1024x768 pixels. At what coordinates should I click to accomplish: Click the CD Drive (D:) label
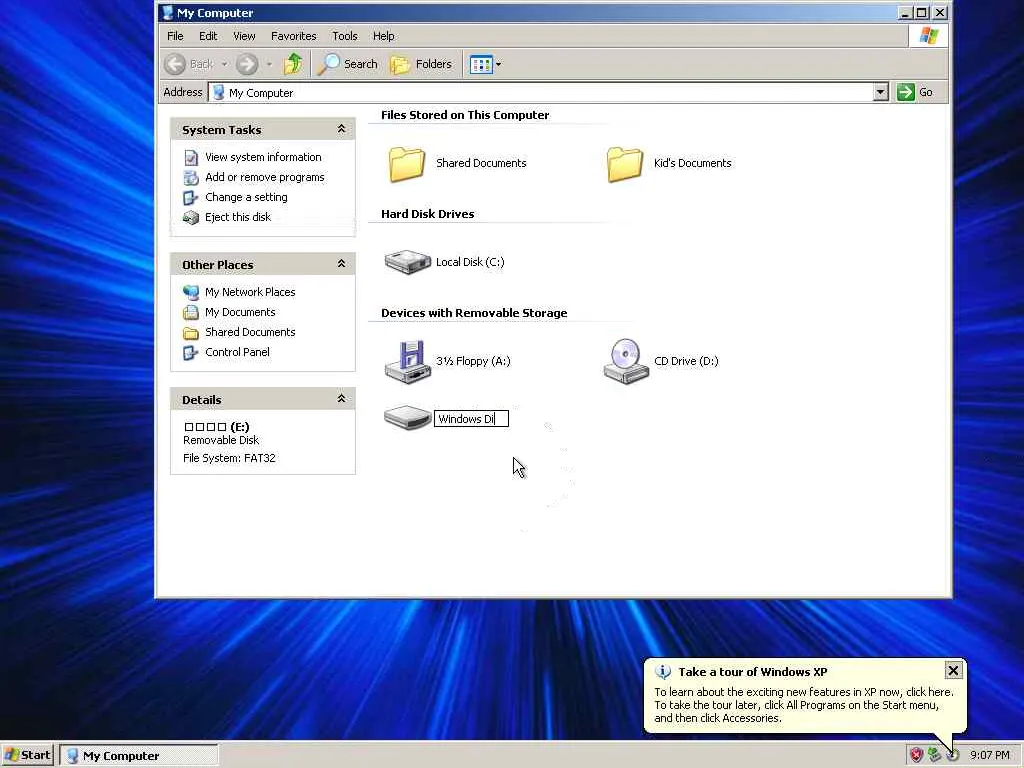(686, 361)
